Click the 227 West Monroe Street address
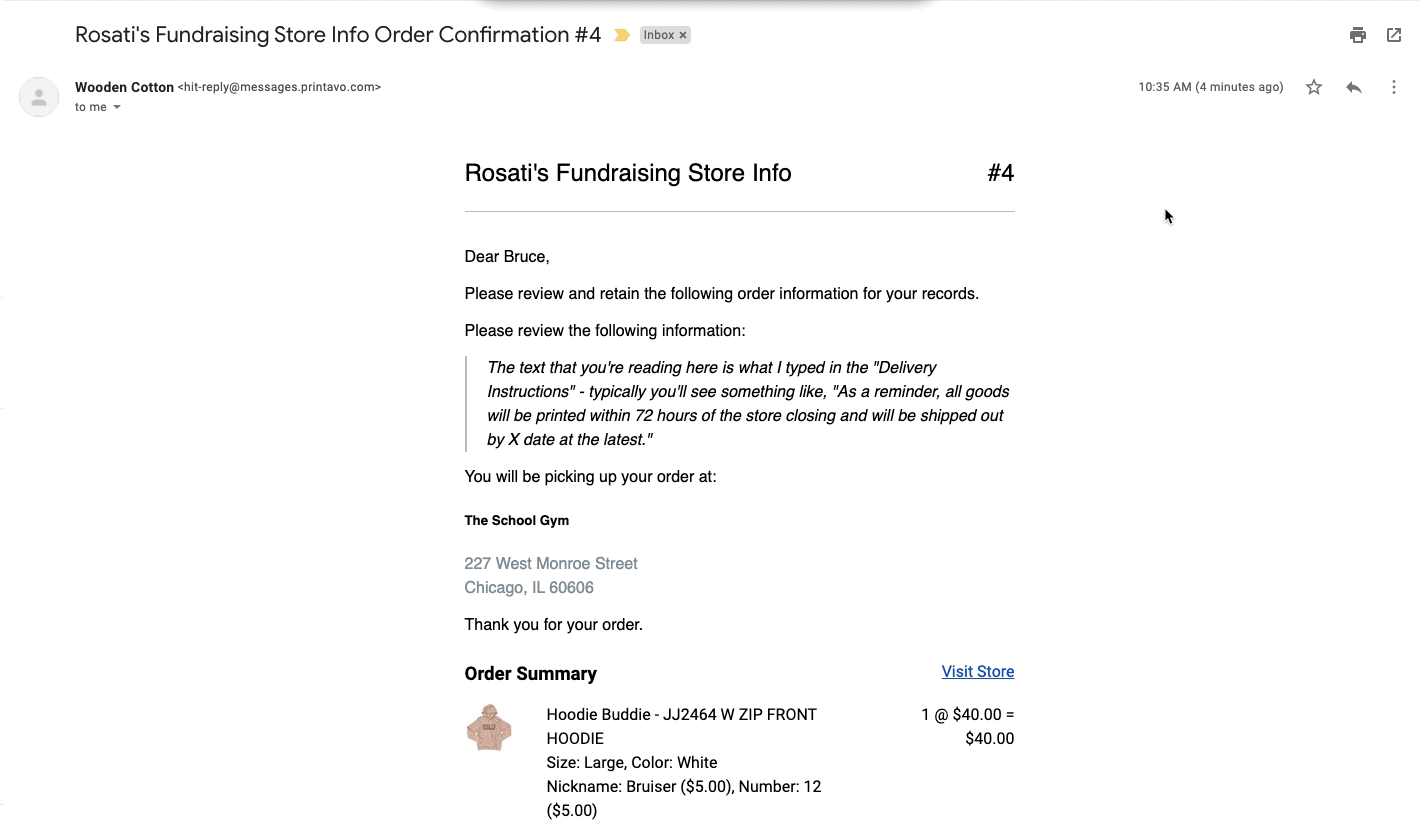The width and height of the screenshot is (1422, 826). (x=551, y=564)
